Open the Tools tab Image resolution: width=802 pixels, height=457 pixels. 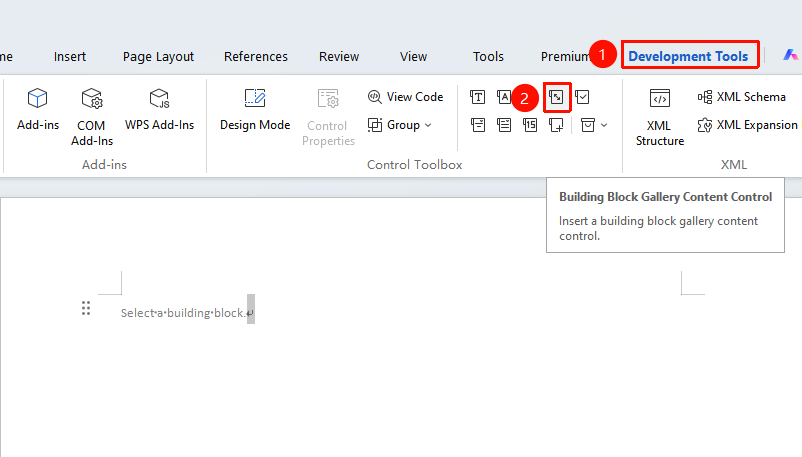tap(488, 56)
